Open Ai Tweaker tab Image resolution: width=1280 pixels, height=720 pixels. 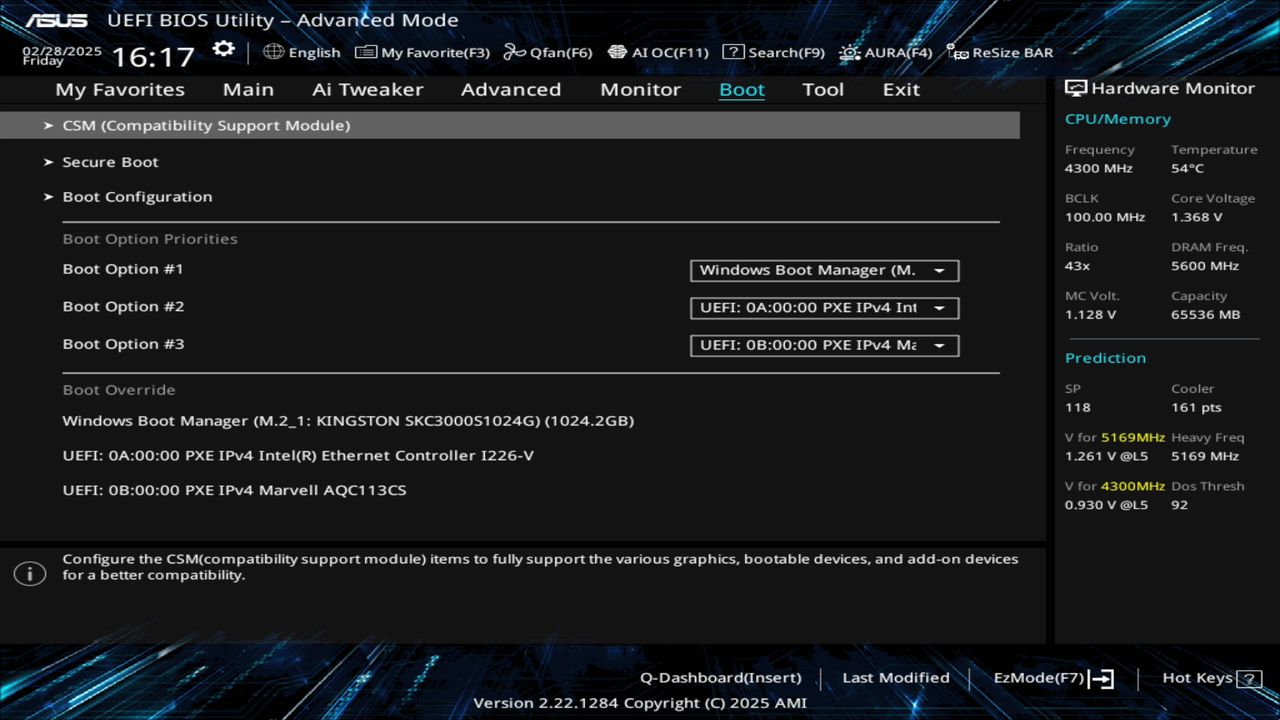pos(367,89)
